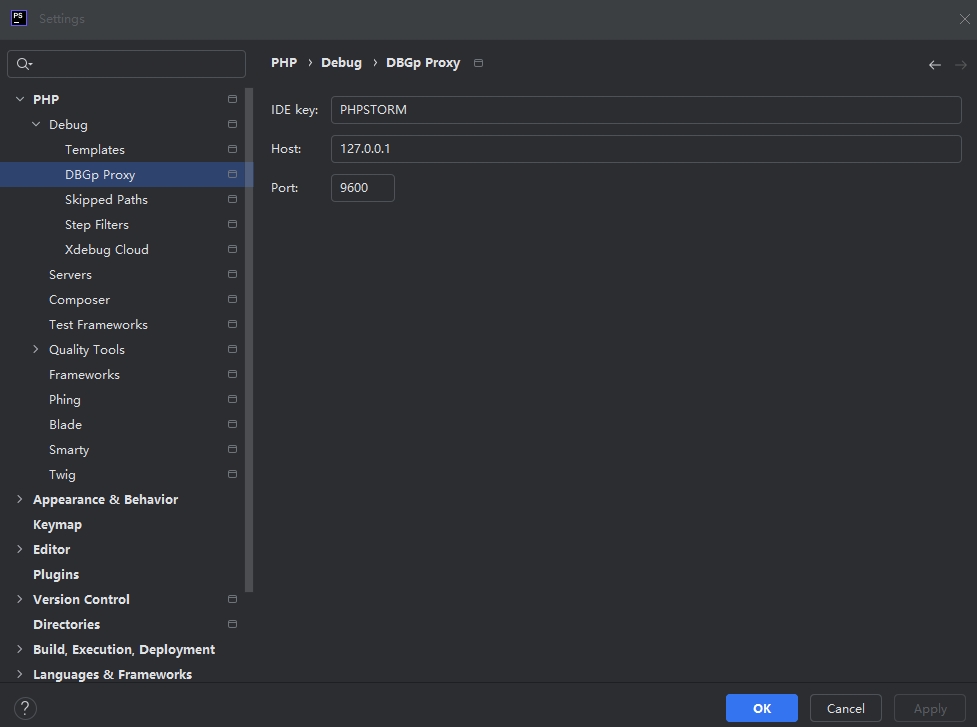This screenshot has width=977, height=727.
Task: Close the Settings dialog window
Action: (965, 19)
